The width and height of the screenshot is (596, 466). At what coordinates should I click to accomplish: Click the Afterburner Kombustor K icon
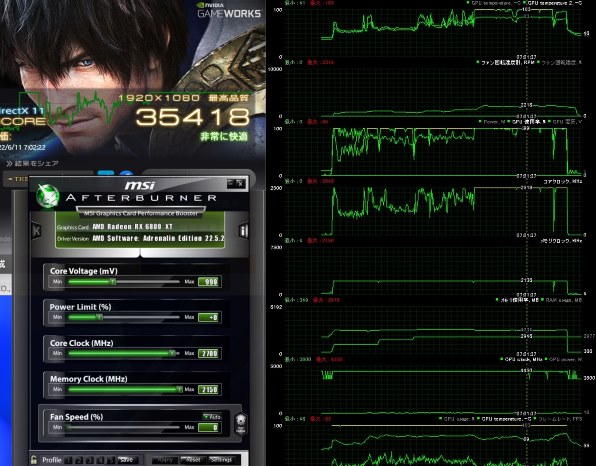click(x=36, y=230)
